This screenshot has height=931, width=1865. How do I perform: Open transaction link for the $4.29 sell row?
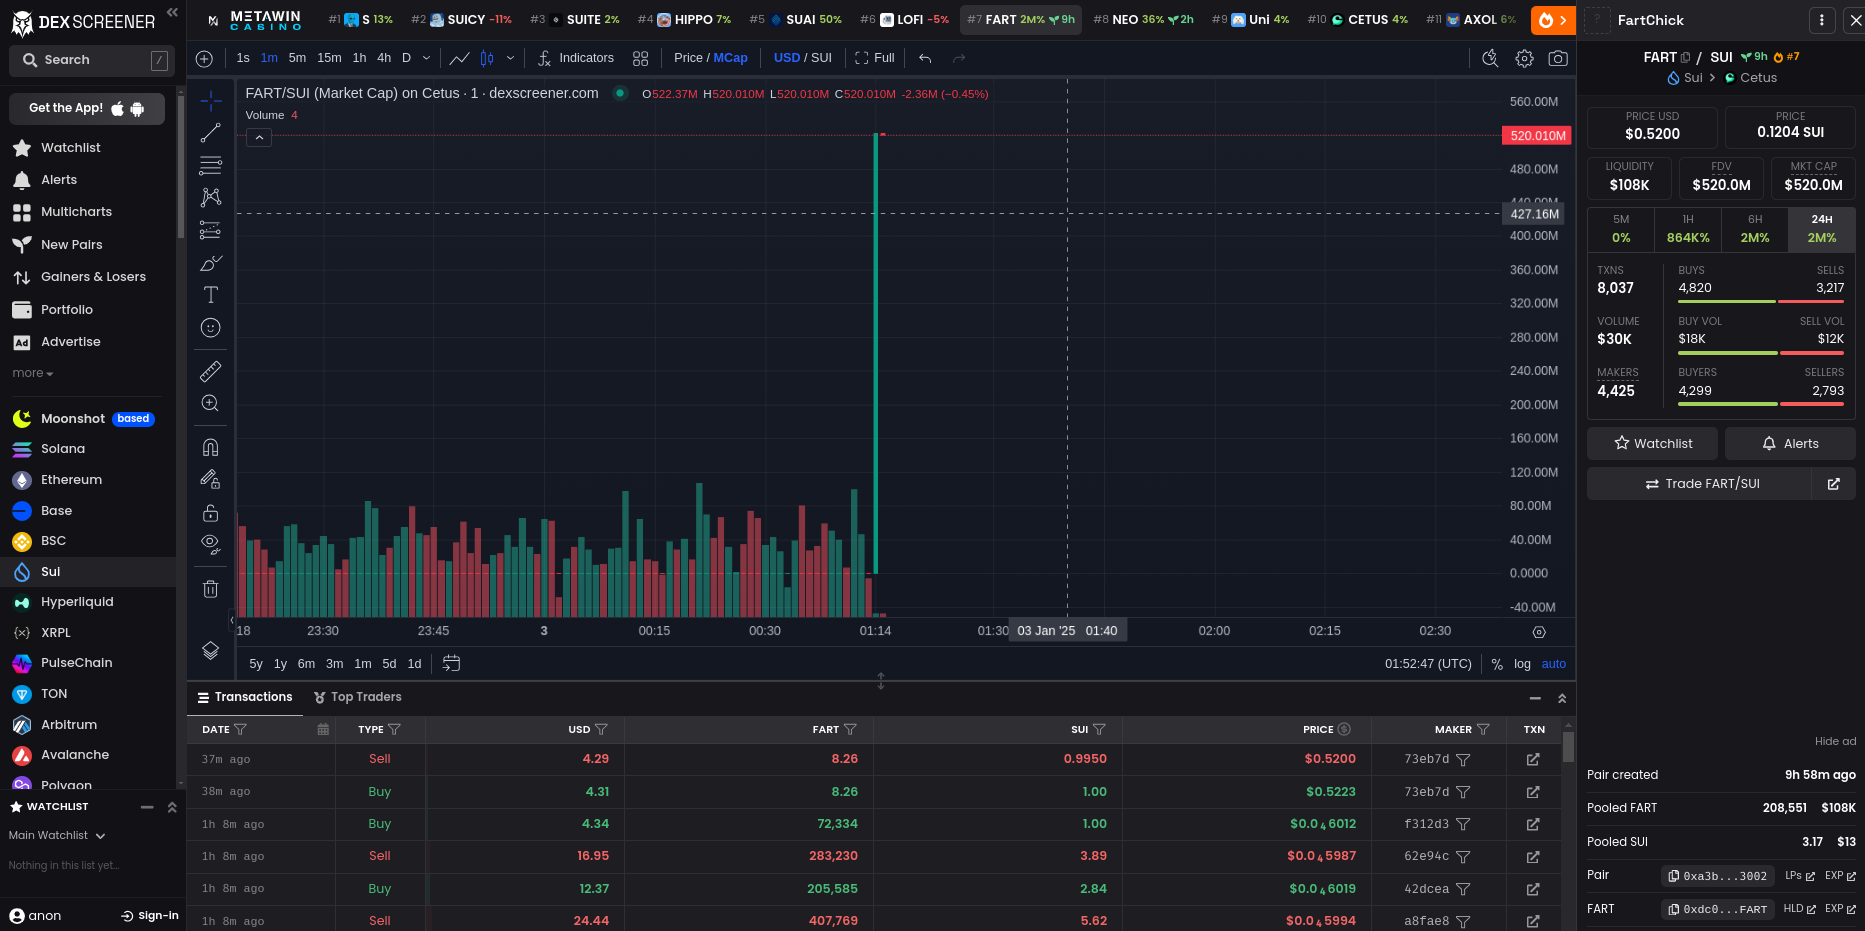[x=1533, y=760]
